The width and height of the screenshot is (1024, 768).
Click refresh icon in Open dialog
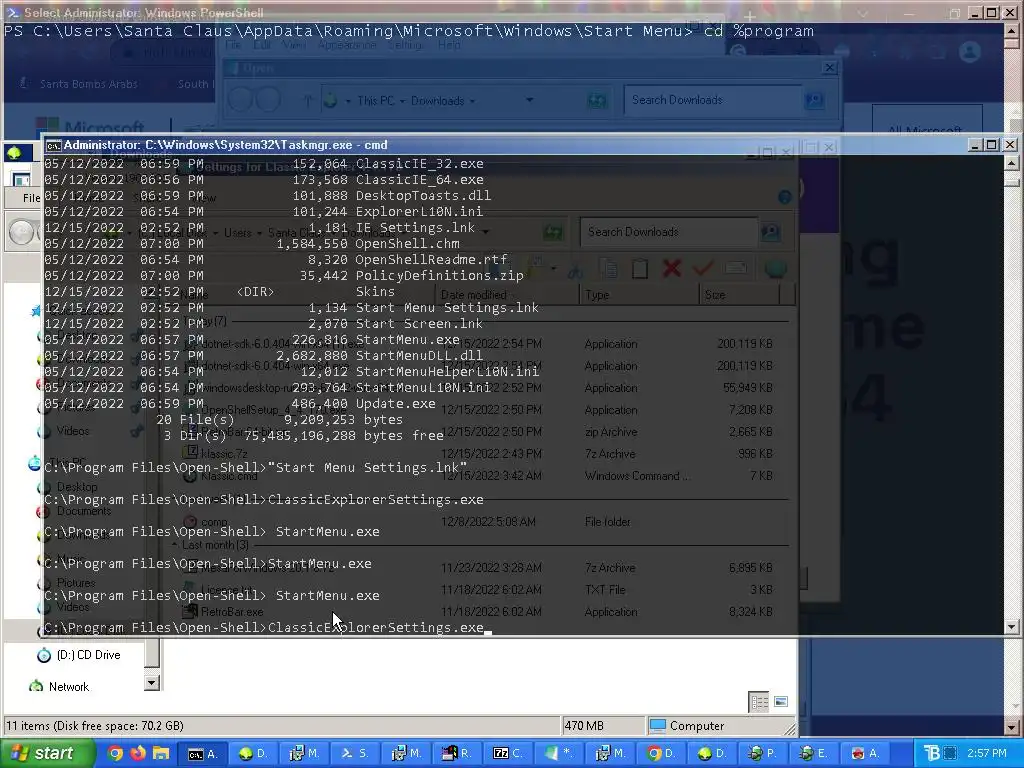tap(596, 101)
